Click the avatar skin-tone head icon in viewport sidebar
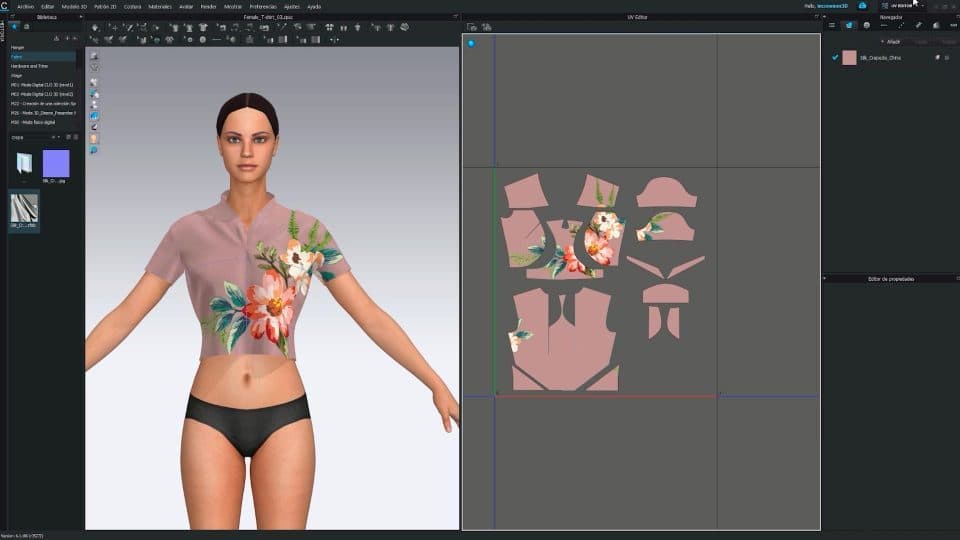 94,138
